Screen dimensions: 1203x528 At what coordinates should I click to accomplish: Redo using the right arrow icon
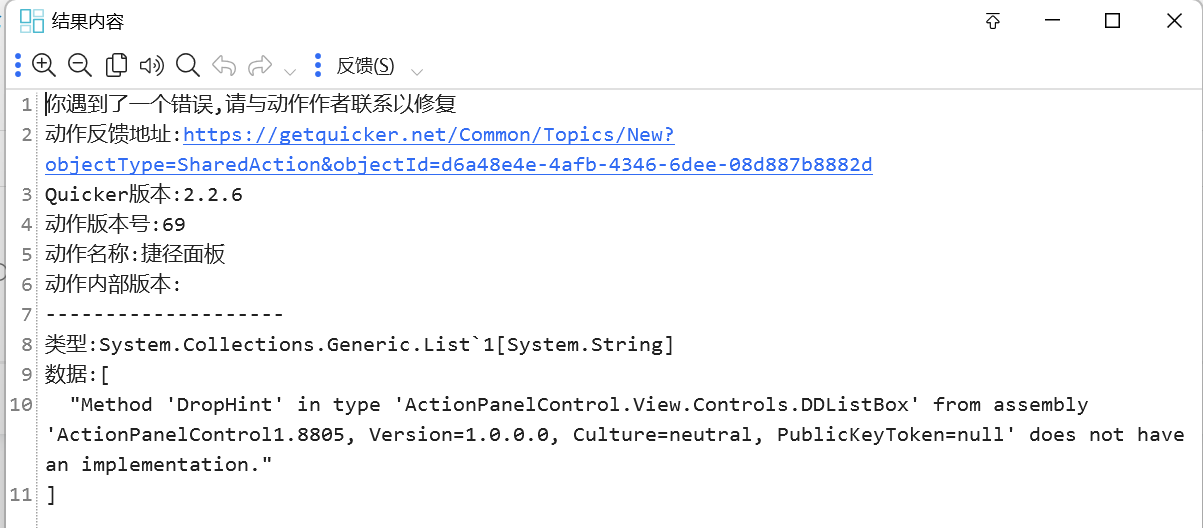(260, 66)
